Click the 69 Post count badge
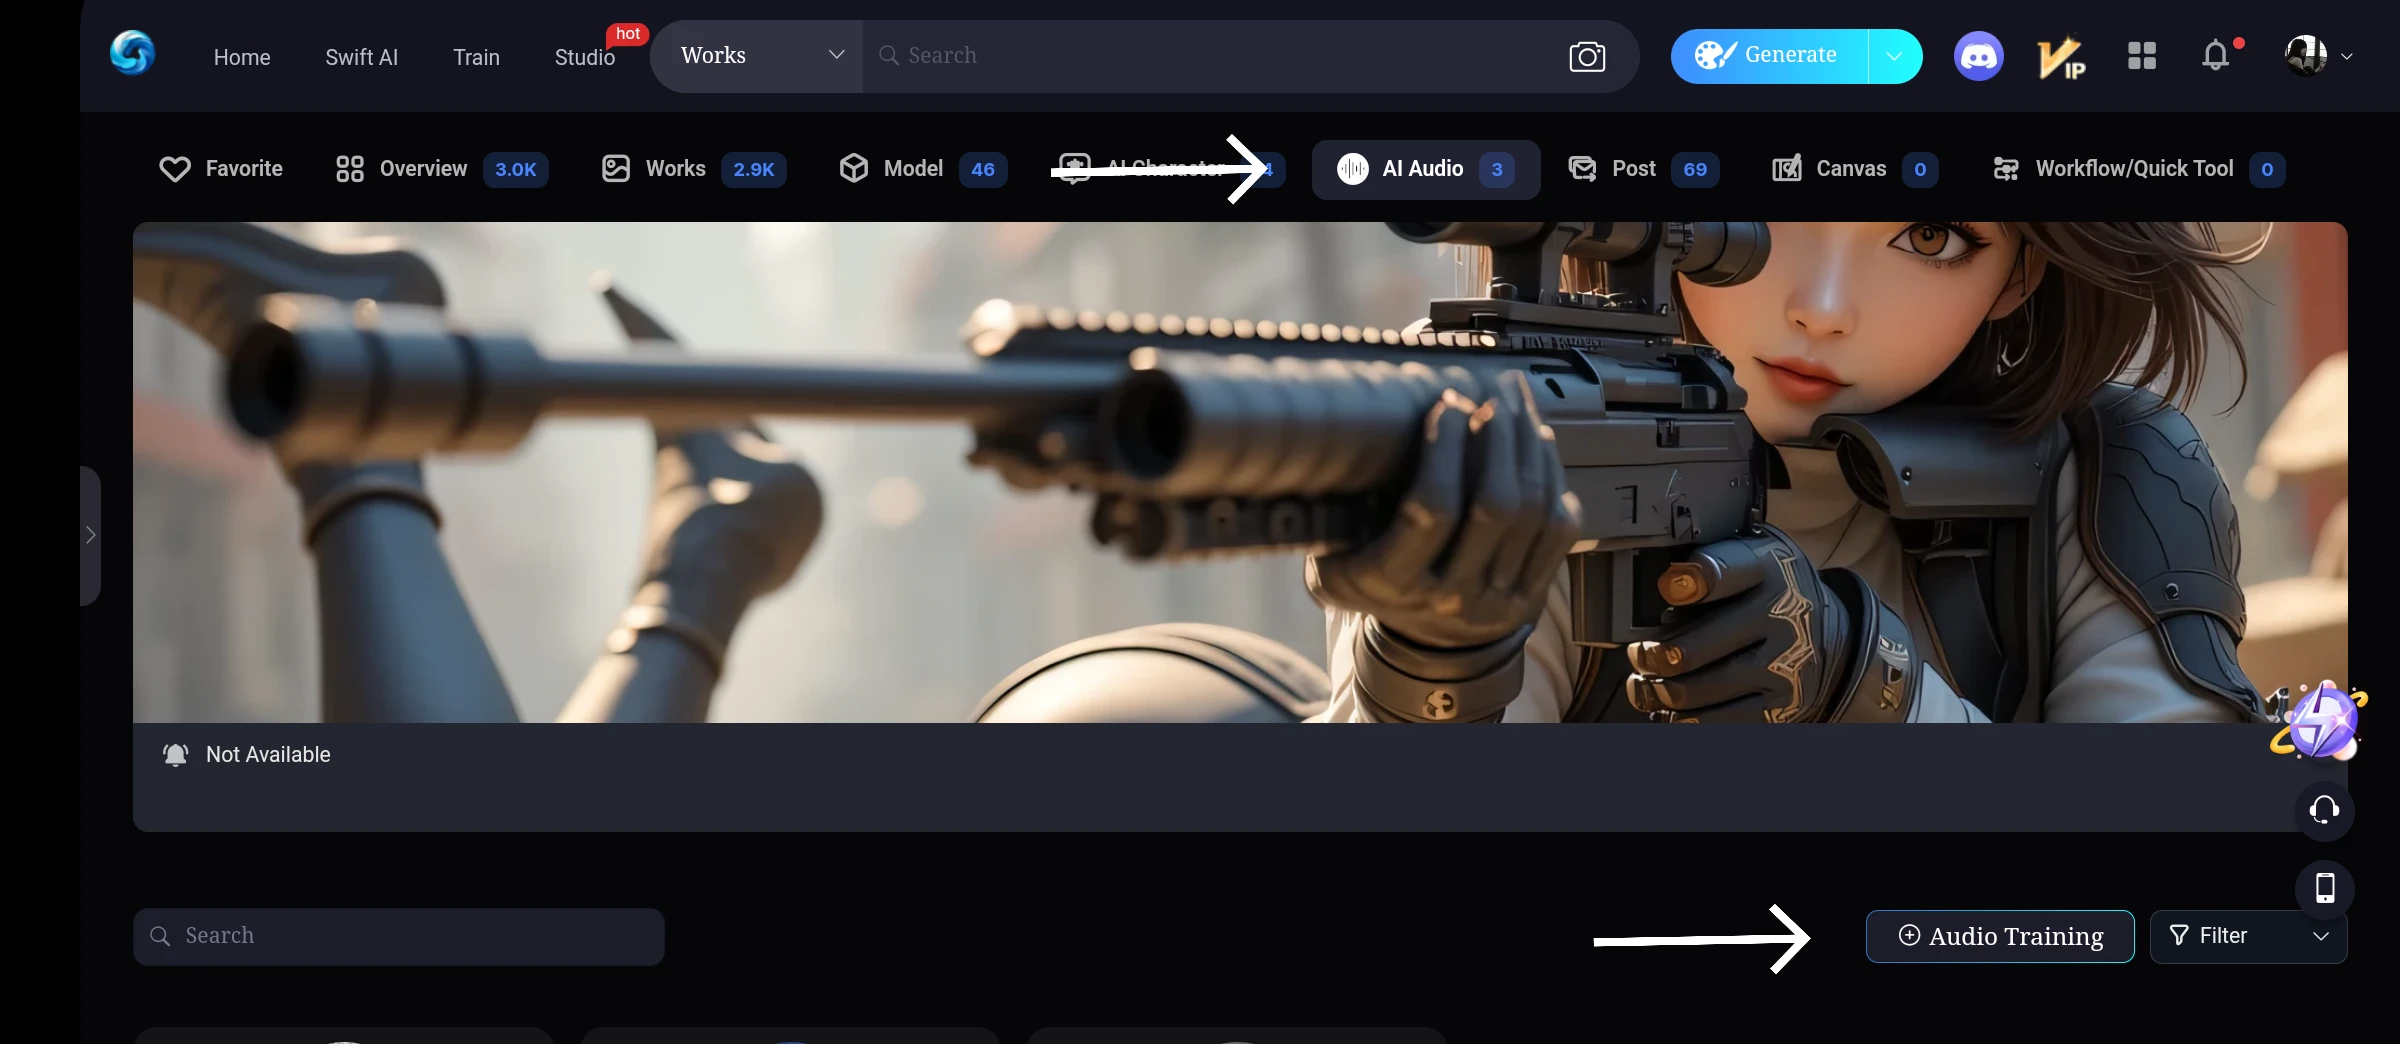The height and width of the screenshot is (1044, 2400). (1695, 169)
